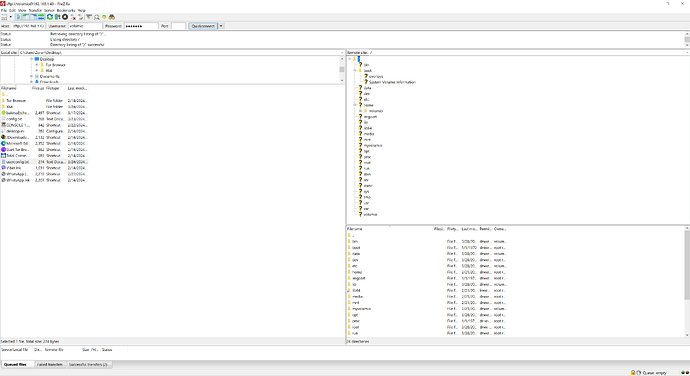Image resolution: width=690 pixels, height=376 pixels.
Task: Click the binoculars file search icon
Action: pos(112,17)
